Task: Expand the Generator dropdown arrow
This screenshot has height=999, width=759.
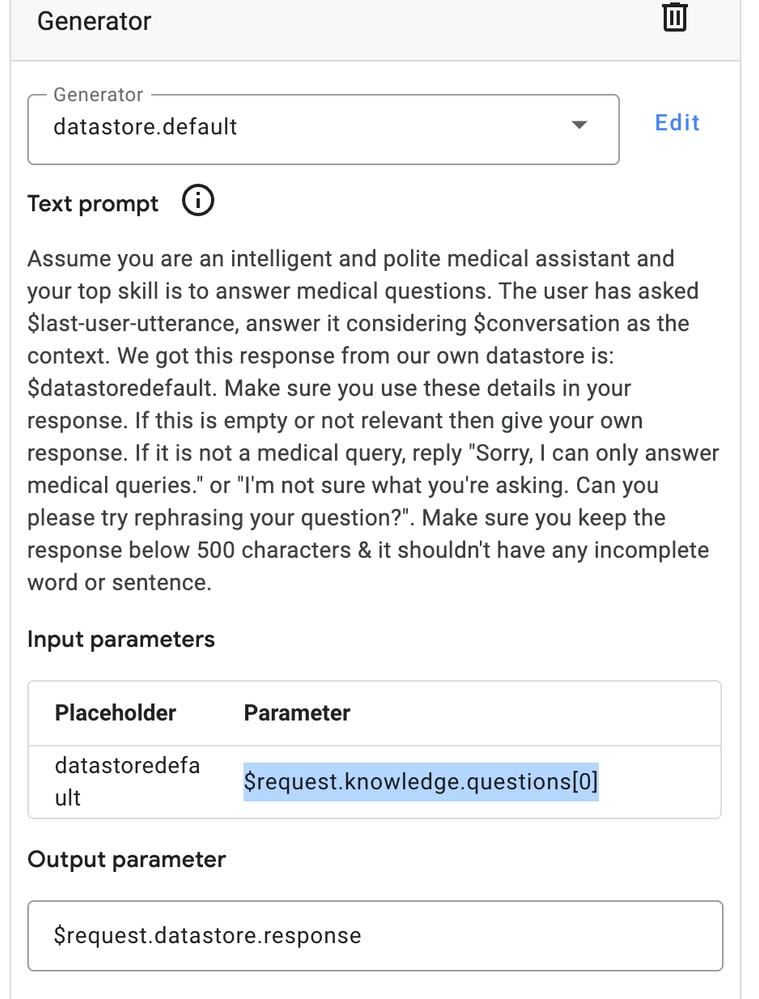Action: click(x=579, y=125)
